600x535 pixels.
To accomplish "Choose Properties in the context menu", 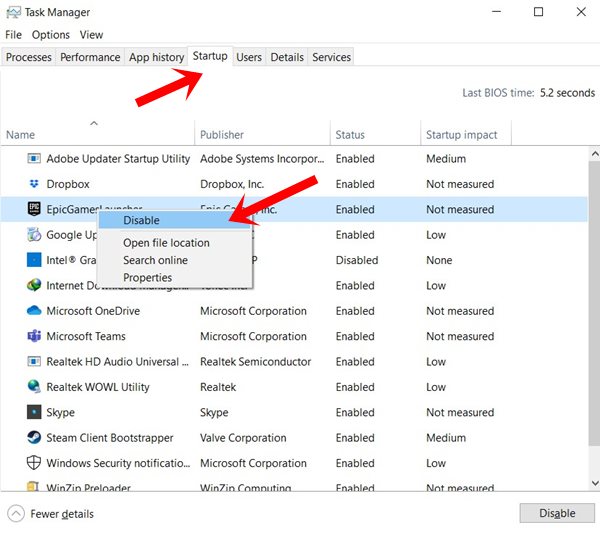I will click(x=175, y=277).
